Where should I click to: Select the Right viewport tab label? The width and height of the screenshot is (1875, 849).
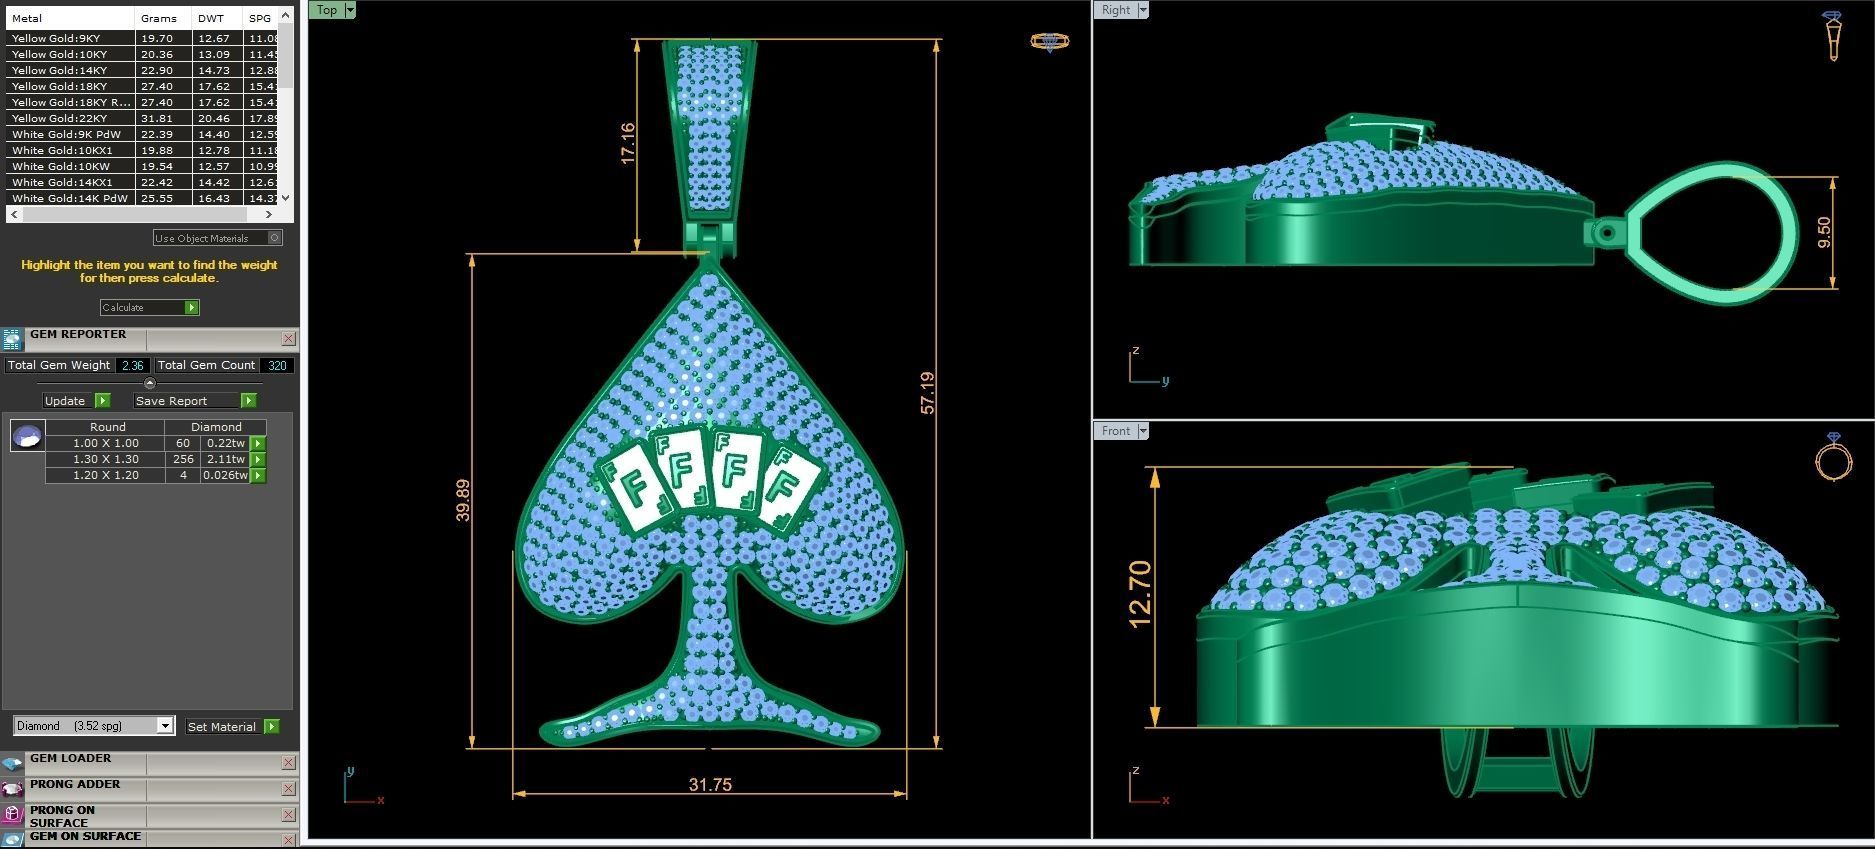tap(1115, 10)
